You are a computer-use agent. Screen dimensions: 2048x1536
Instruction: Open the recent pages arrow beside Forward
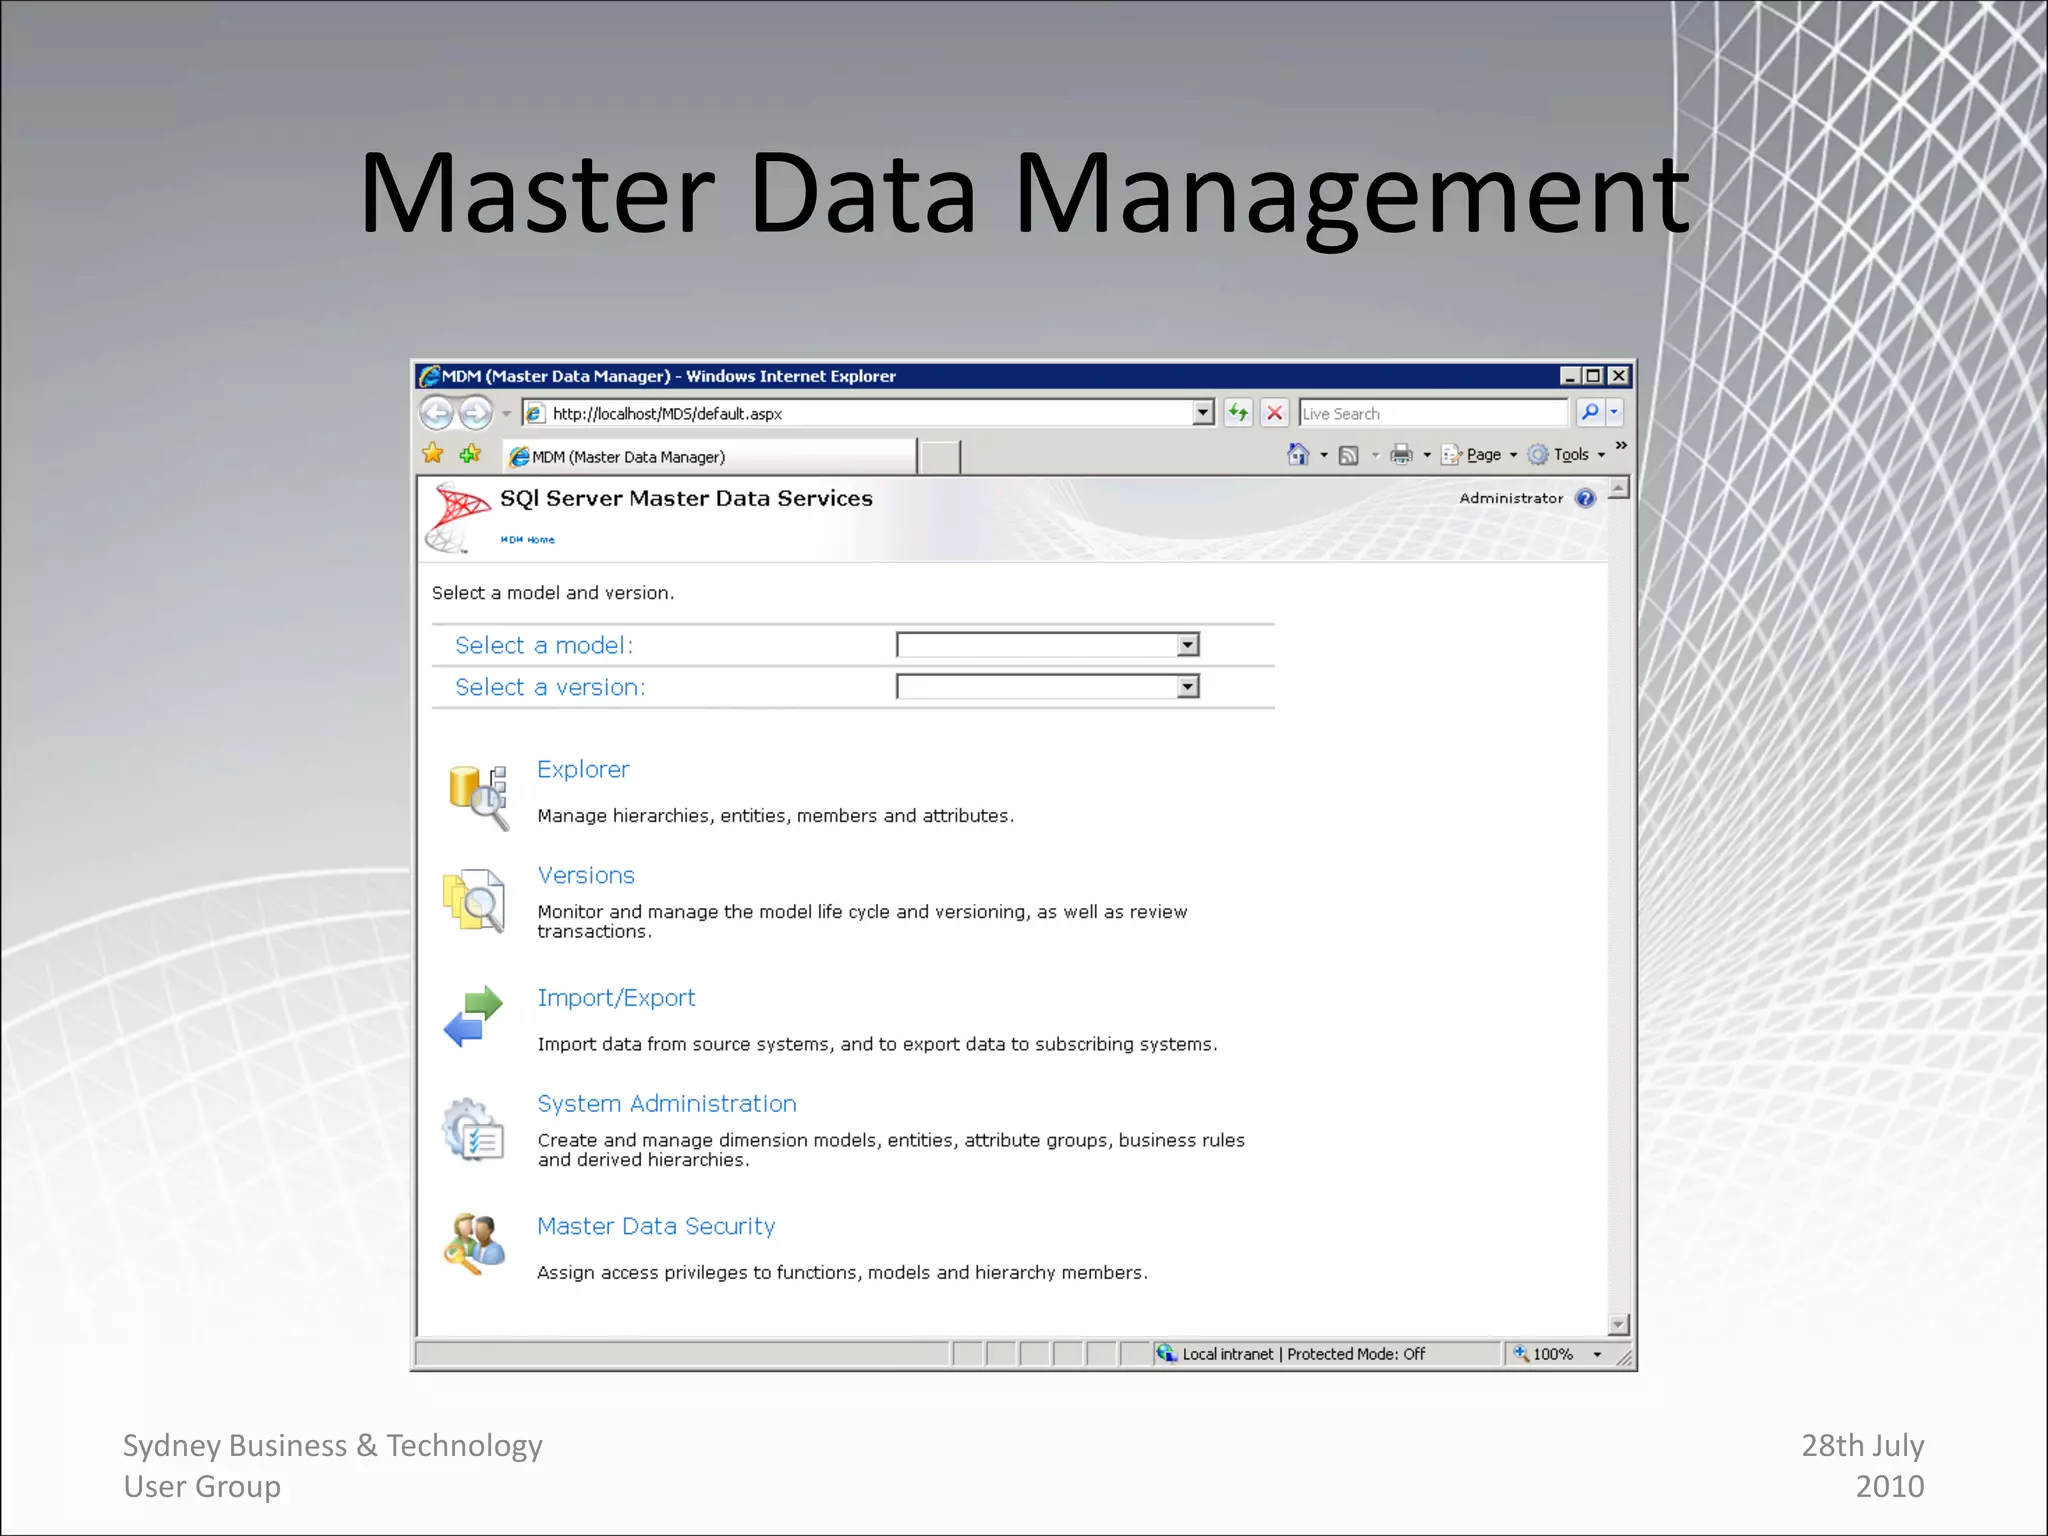coord(506,414)
